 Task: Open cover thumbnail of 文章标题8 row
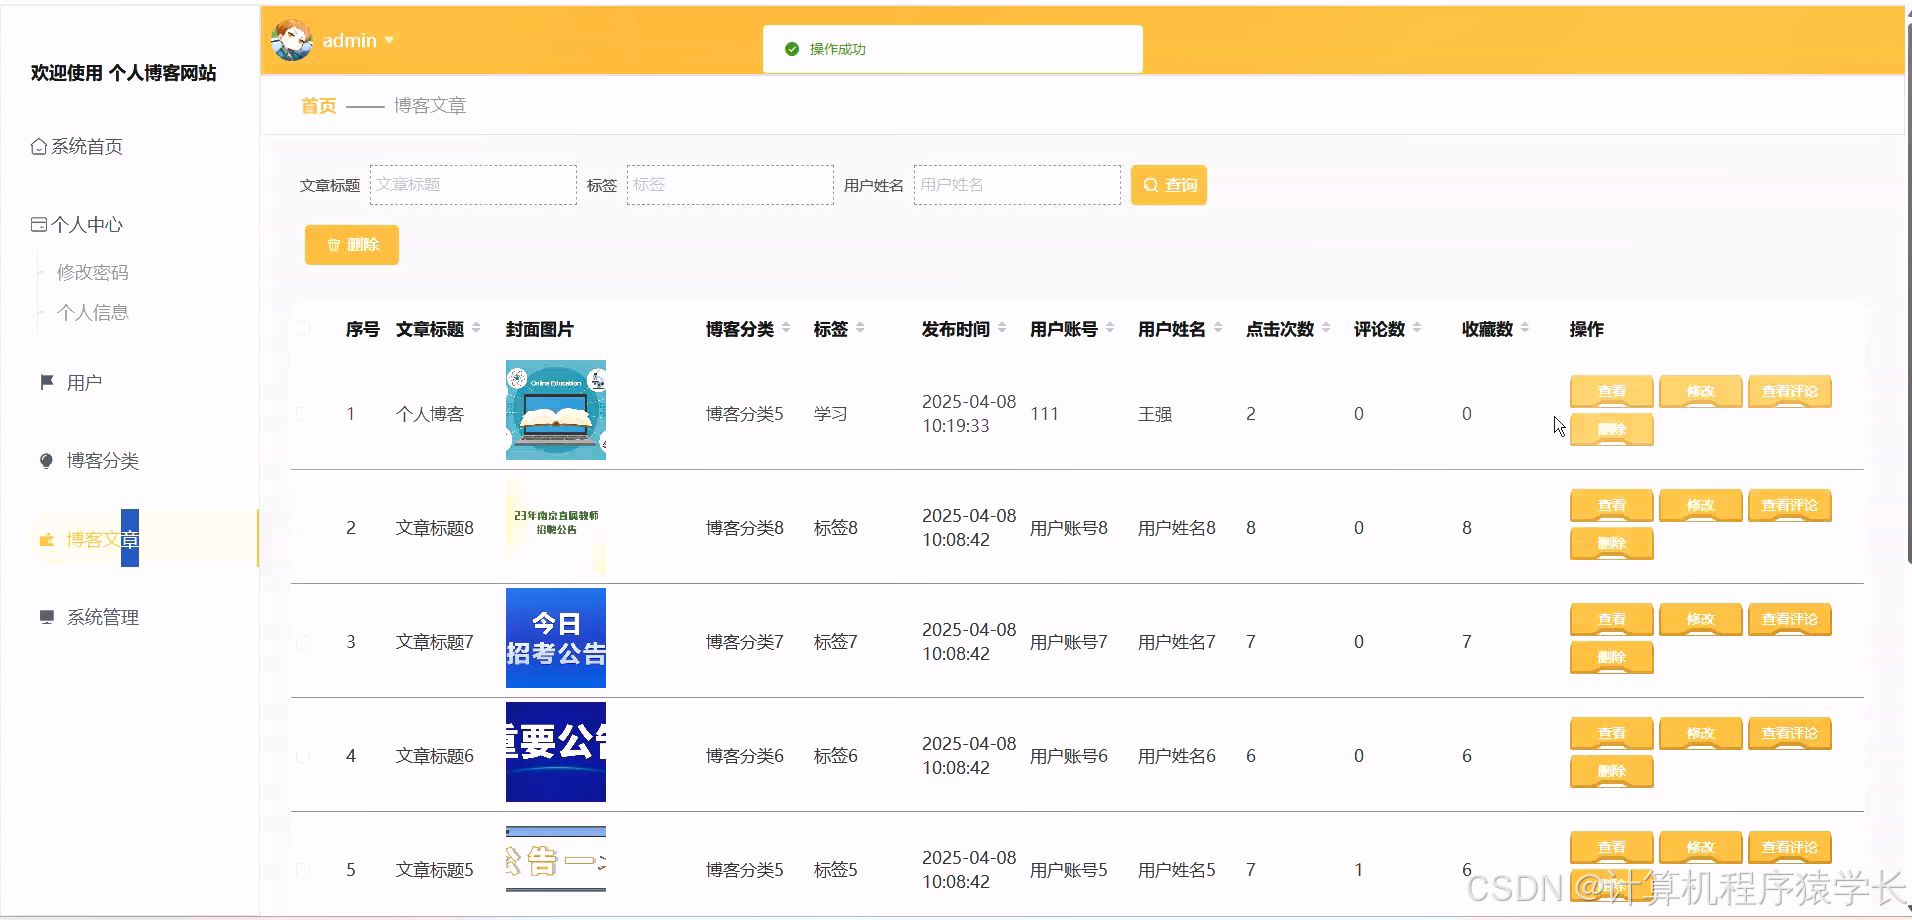(556, 524)
